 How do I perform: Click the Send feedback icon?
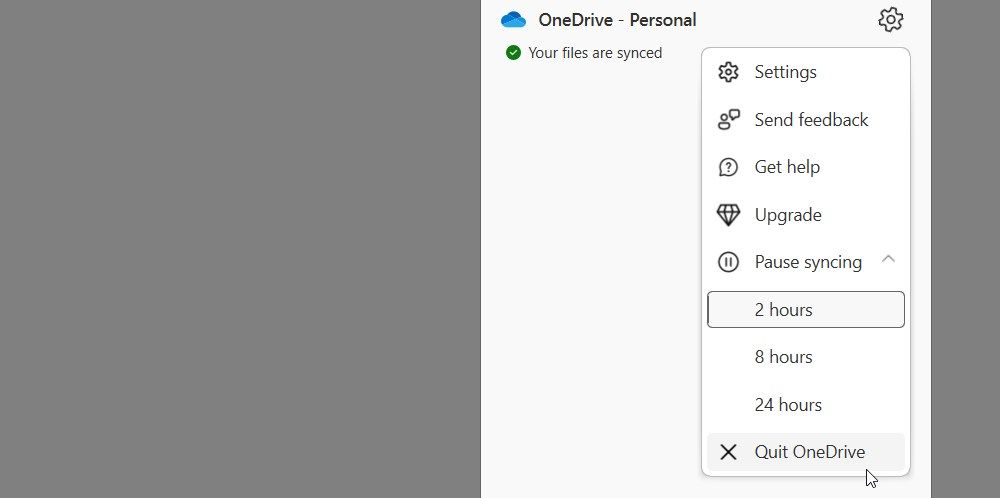point(728,120)
